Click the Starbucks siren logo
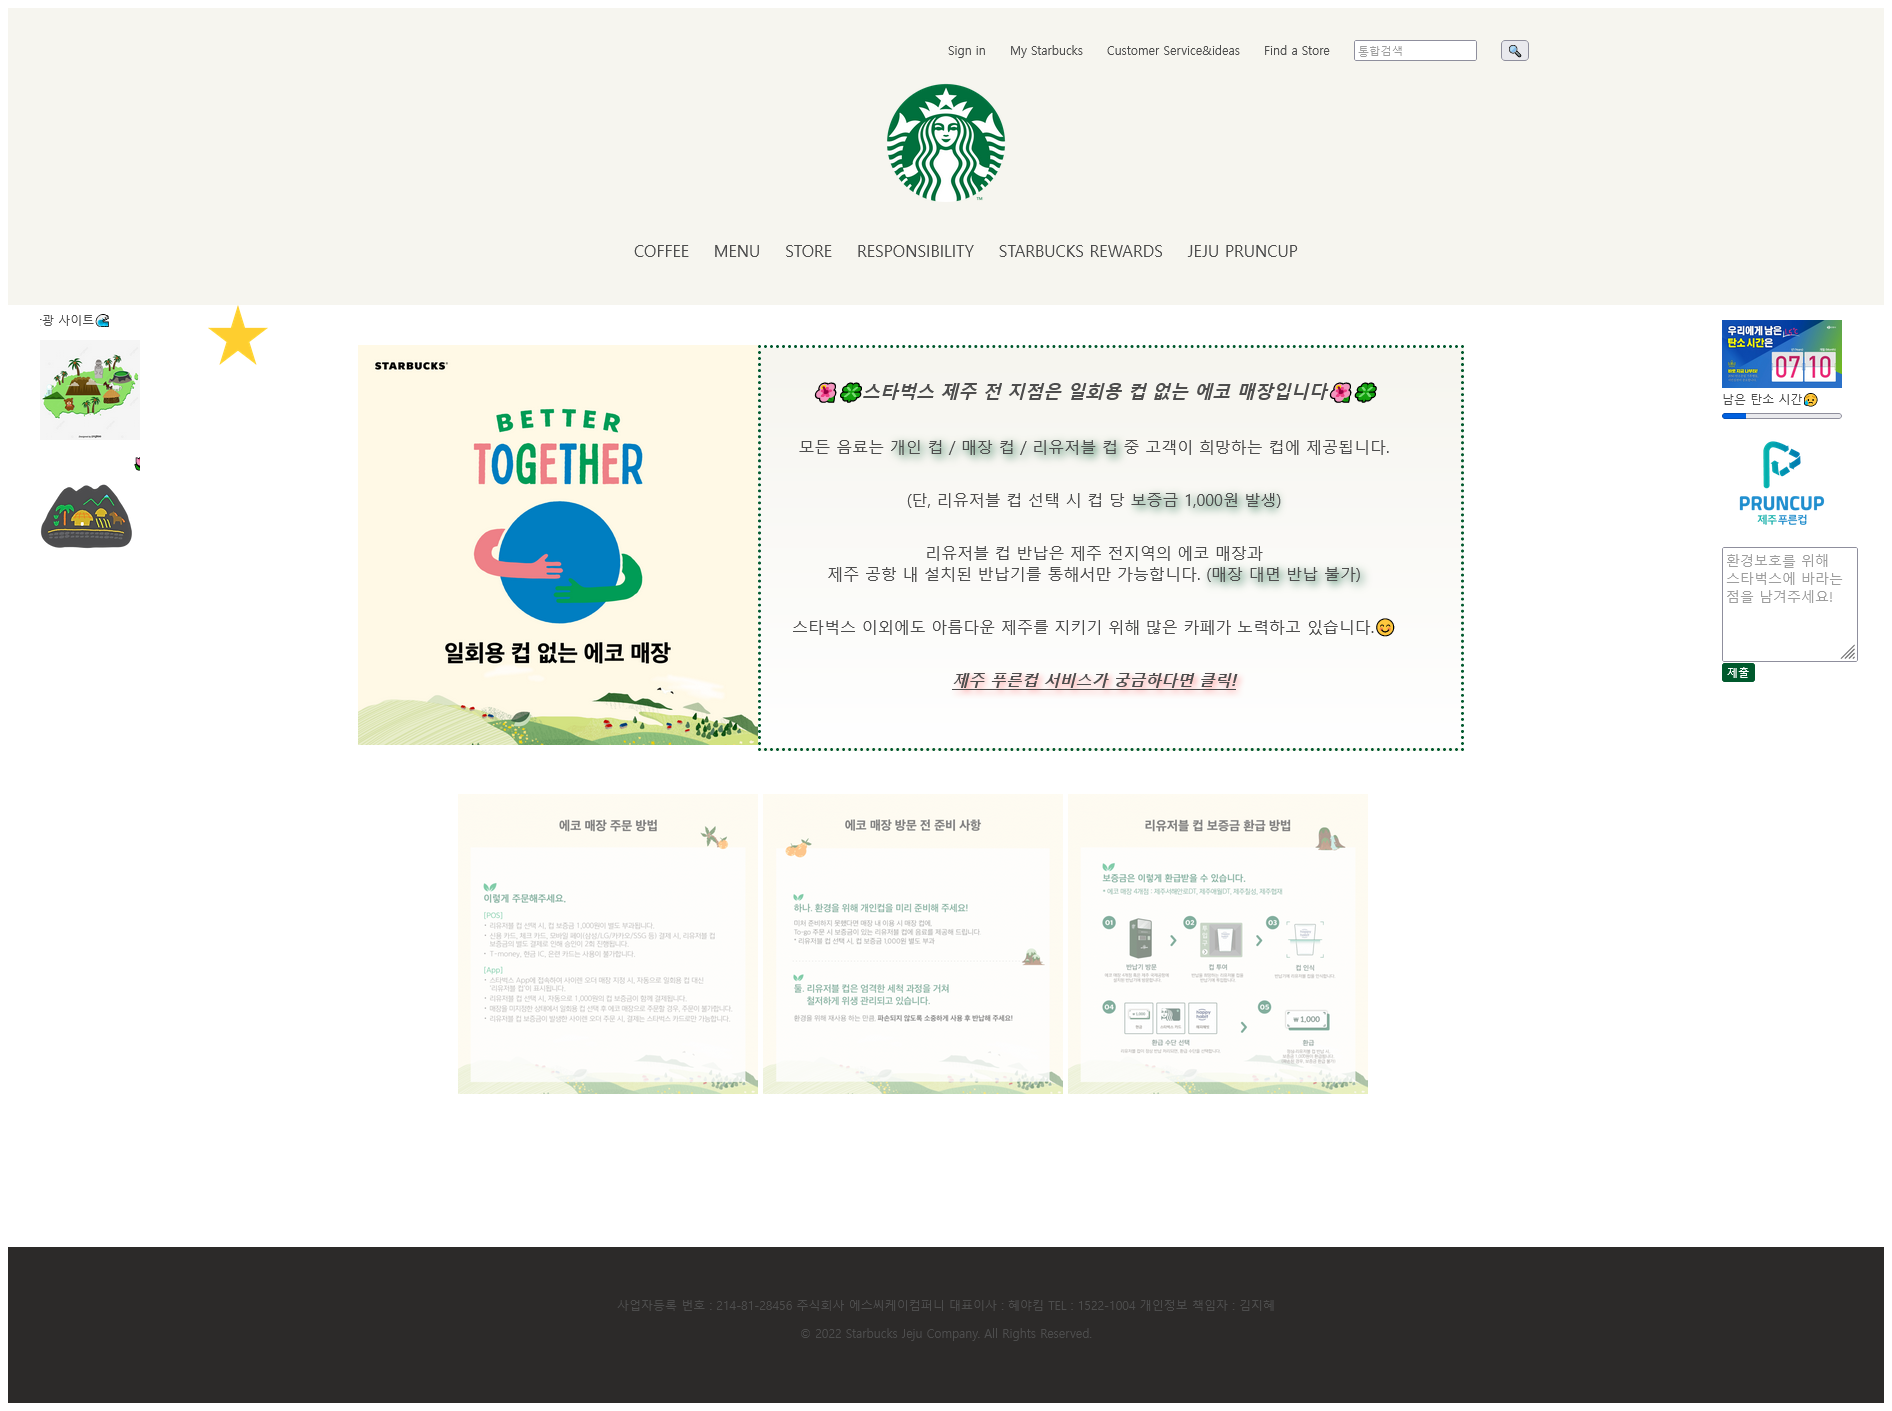This screenshot has width=1892, height=1411. pyautogui.click(x=945, y=143)
